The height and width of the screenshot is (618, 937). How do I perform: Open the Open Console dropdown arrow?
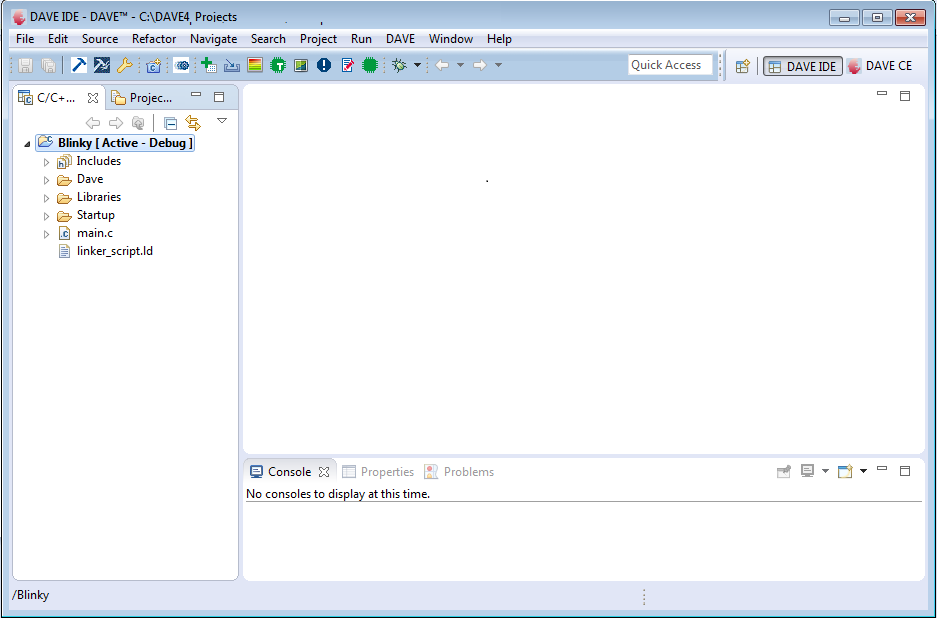pyautogui.click(x=863, y=471)
